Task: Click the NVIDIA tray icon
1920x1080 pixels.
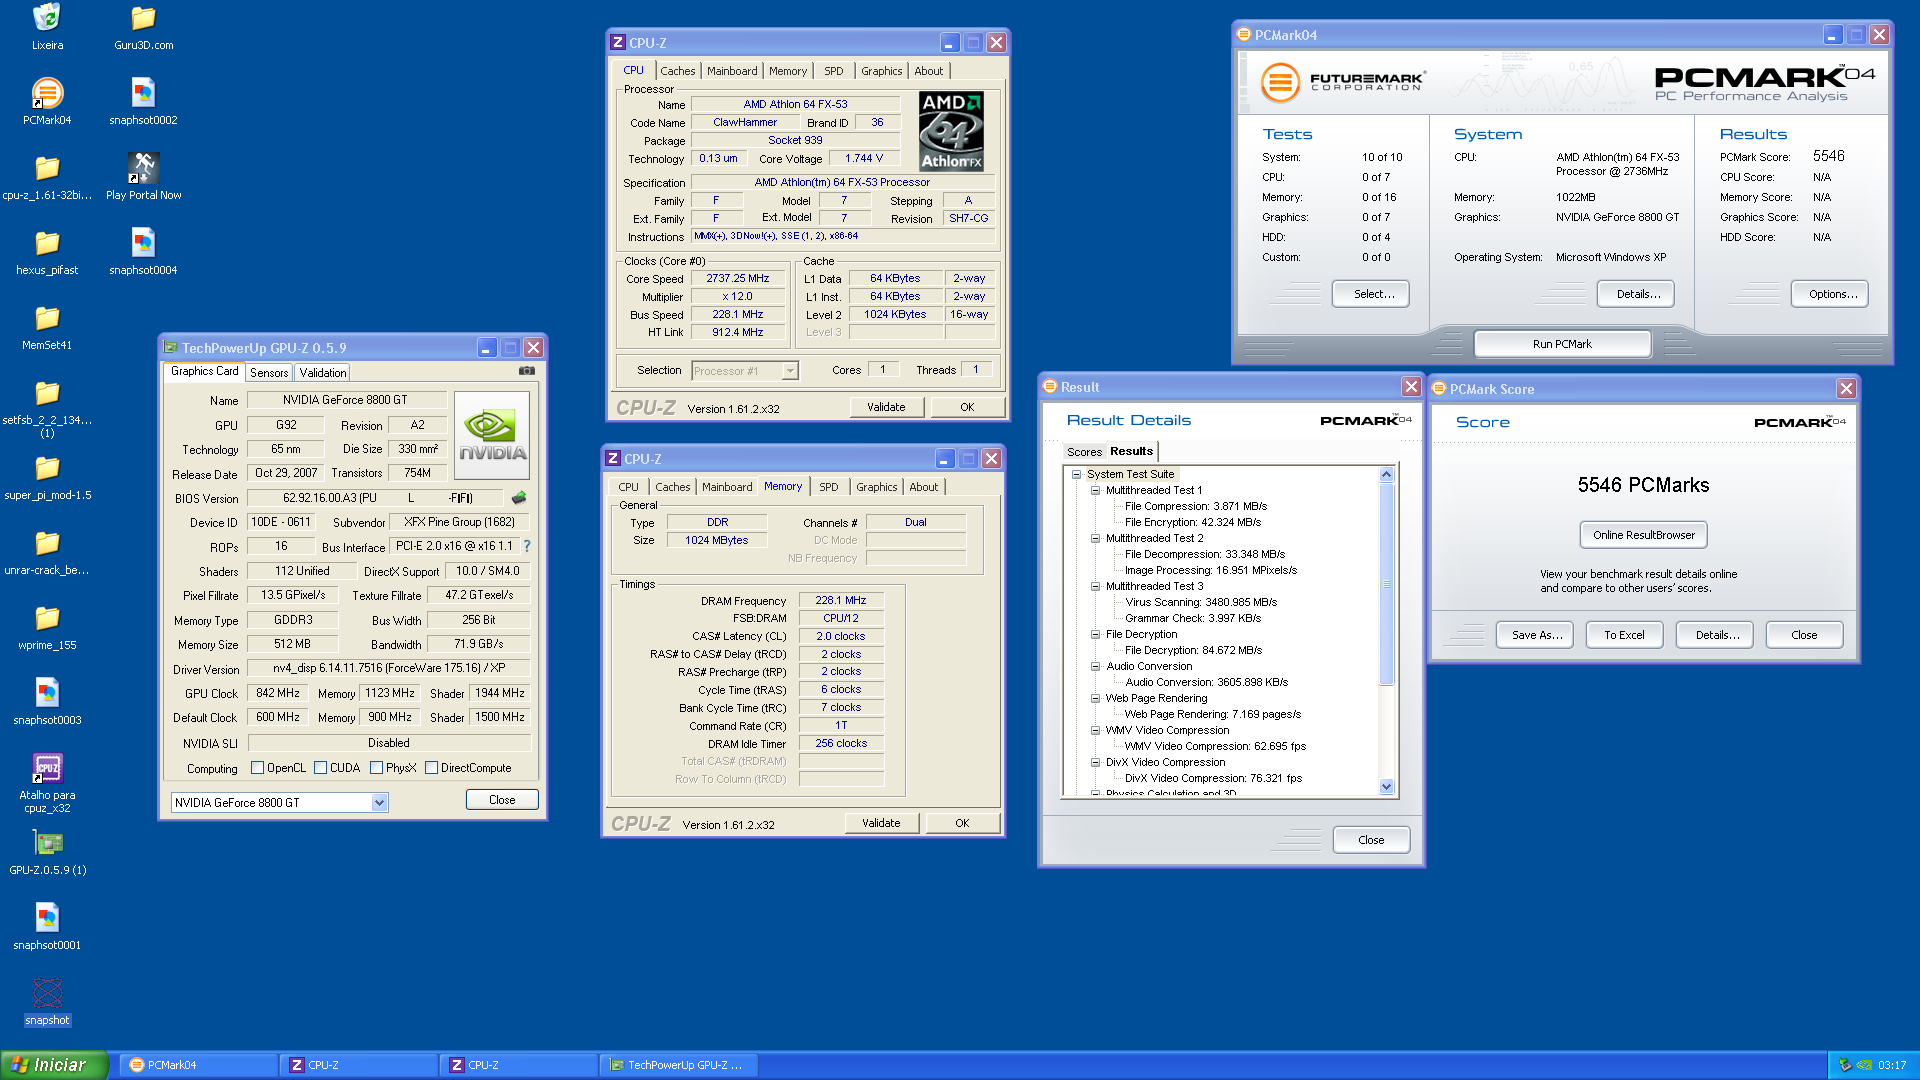Action: [x=1864, y=1065]
